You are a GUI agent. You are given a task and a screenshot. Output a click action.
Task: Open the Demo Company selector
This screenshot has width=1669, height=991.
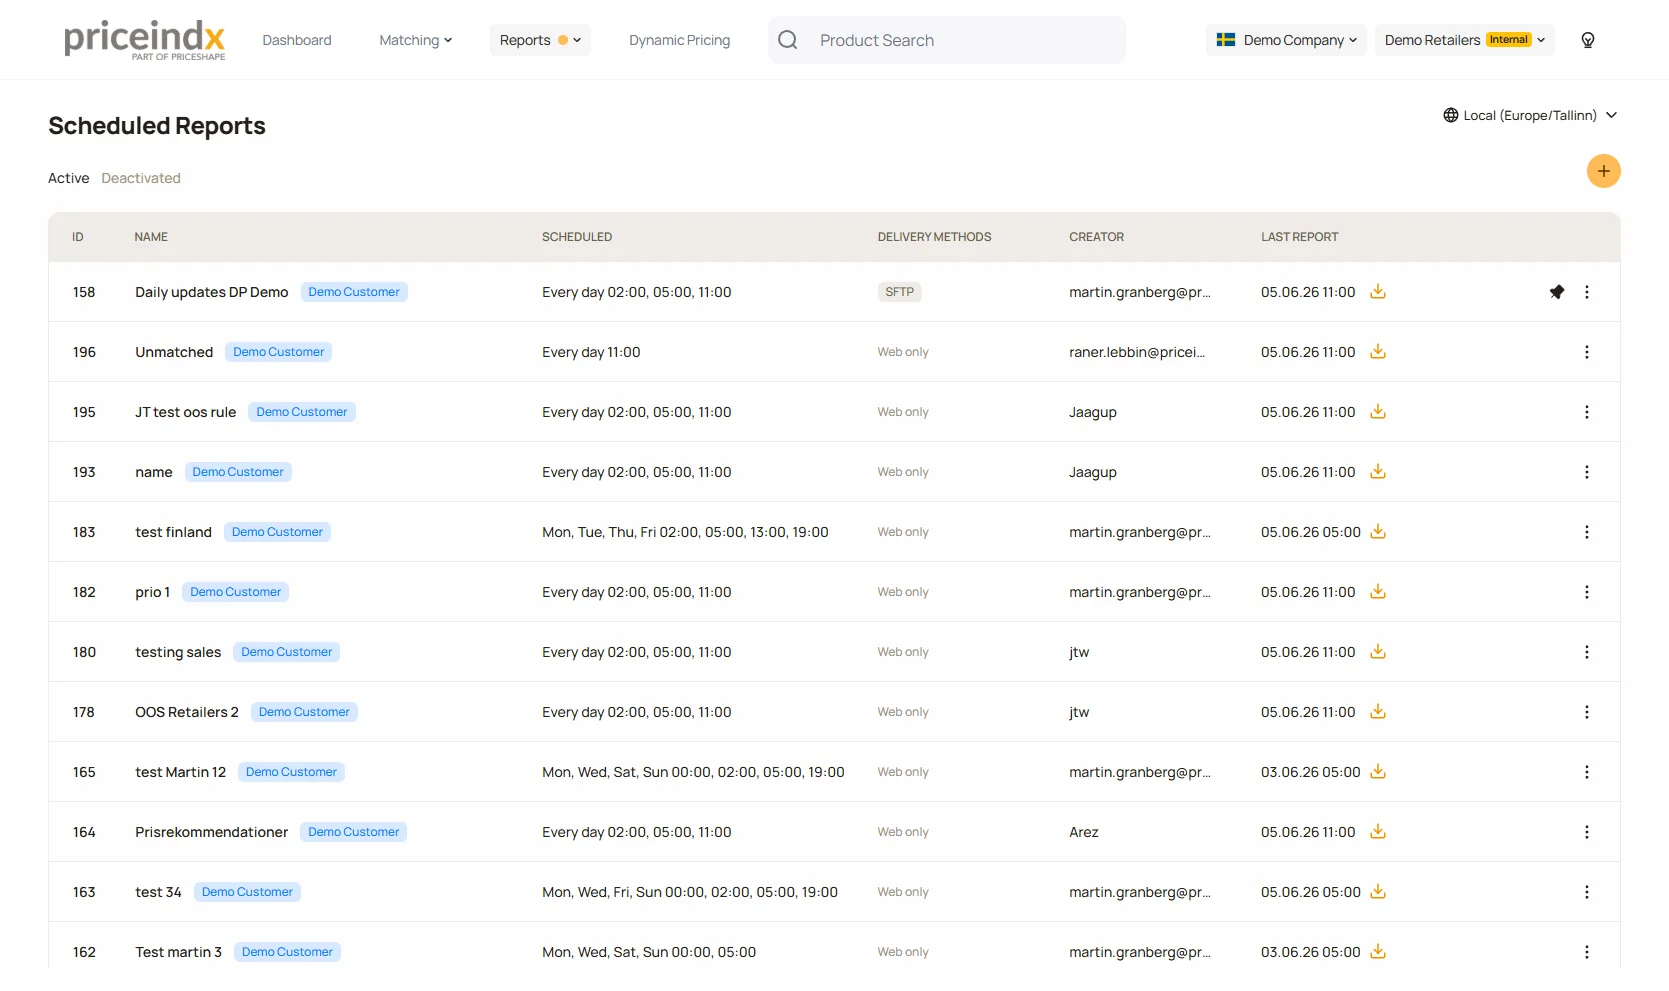coord(1286,40)
